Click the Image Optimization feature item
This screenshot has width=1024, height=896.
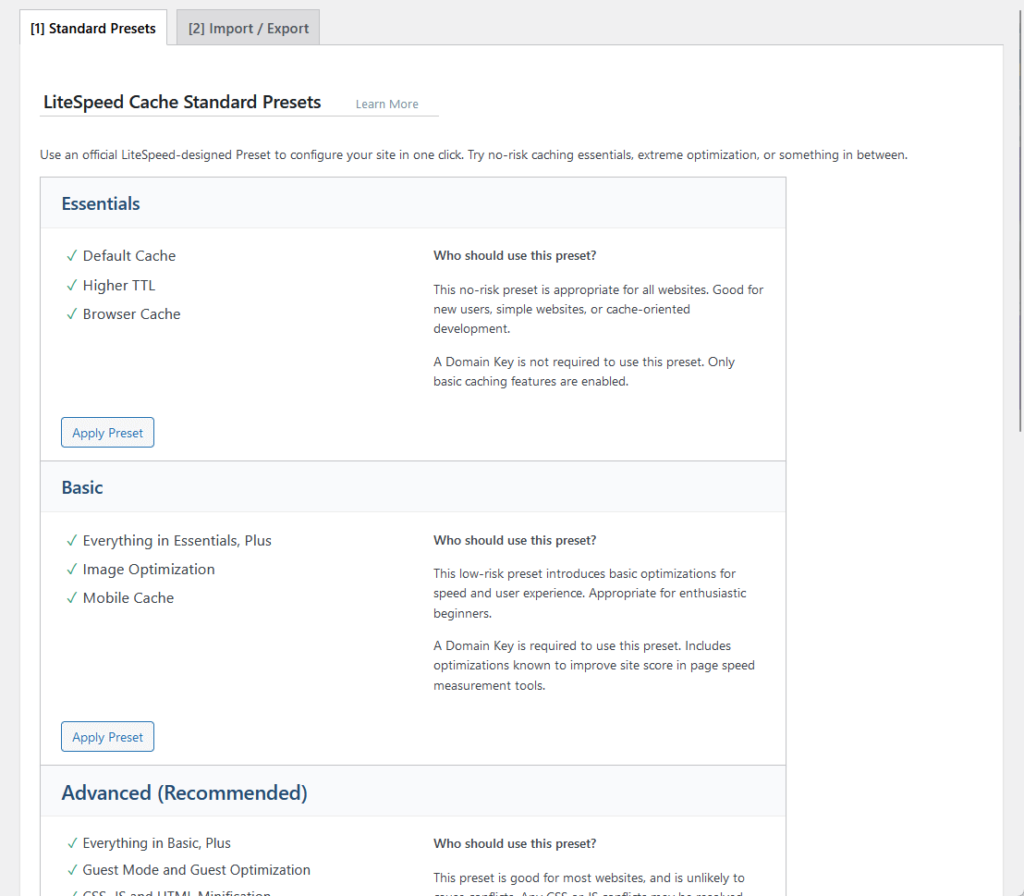(x=149, y=569)
